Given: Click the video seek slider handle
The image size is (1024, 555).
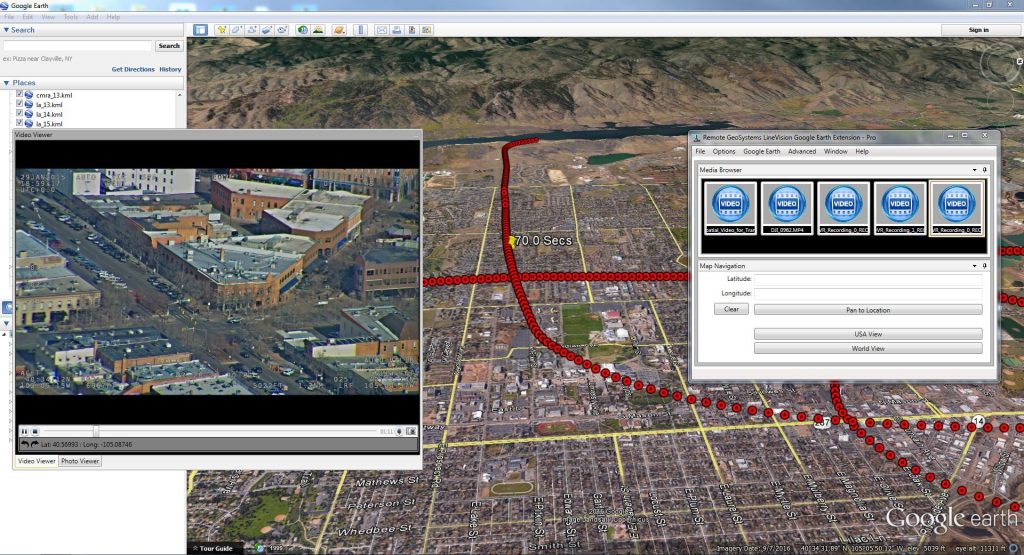Looking at the screenshot, I should click(96, 432).
